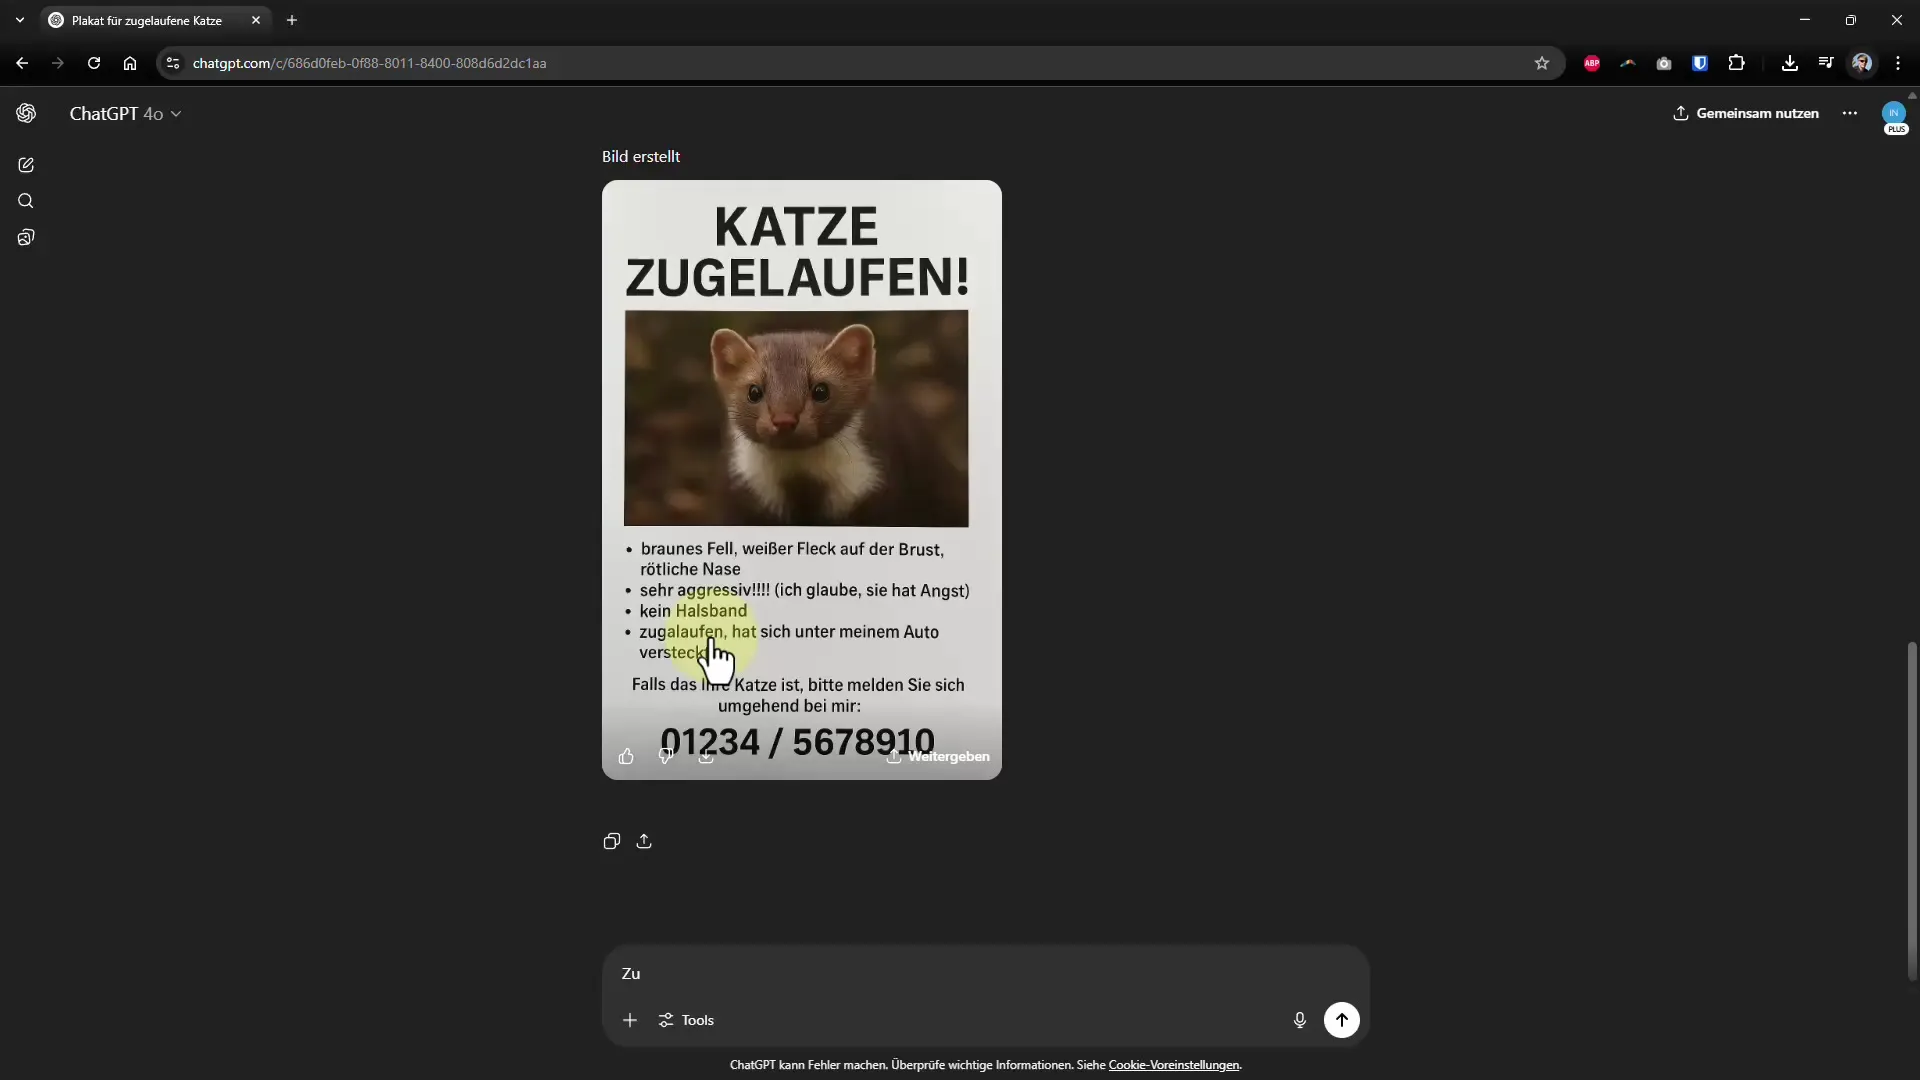The image size is (1920, 1080).
Task: Start a new chat with the pencil icon
Action: pyautogui.click(x=26, y=165)
